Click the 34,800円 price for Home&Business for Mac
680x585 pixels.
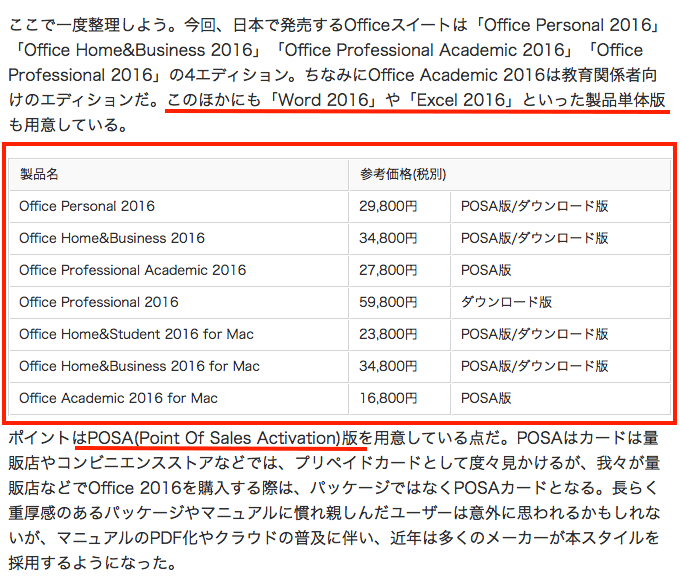[400, 366]
